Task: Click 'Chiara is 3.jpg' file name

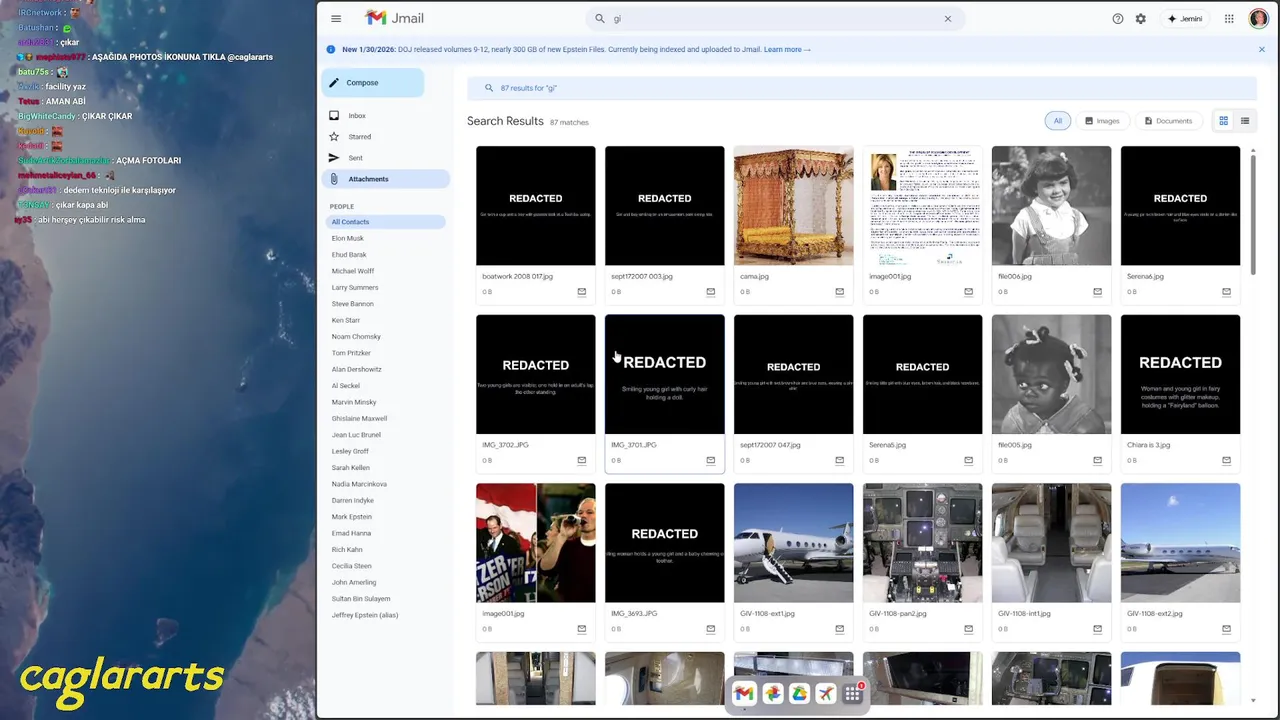Action: point(1148,445)
